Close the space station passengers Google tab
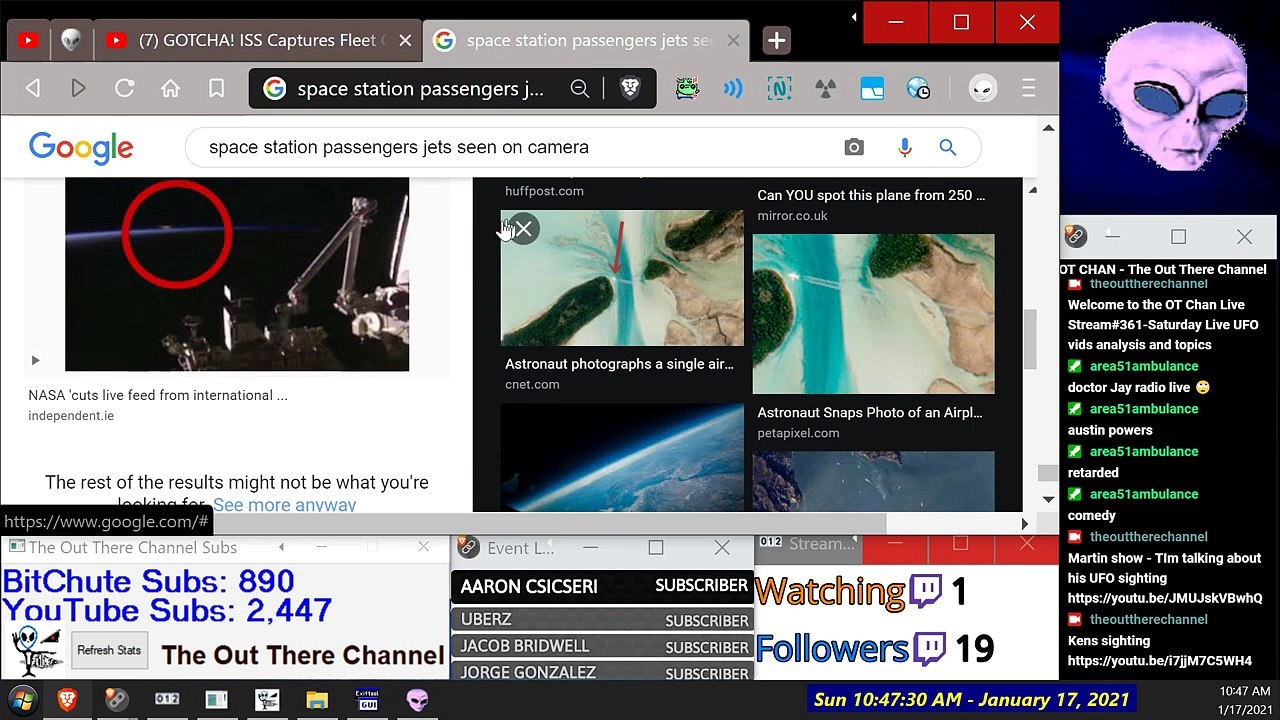This screenshot has height=720, width=1280. click(734, 41)
